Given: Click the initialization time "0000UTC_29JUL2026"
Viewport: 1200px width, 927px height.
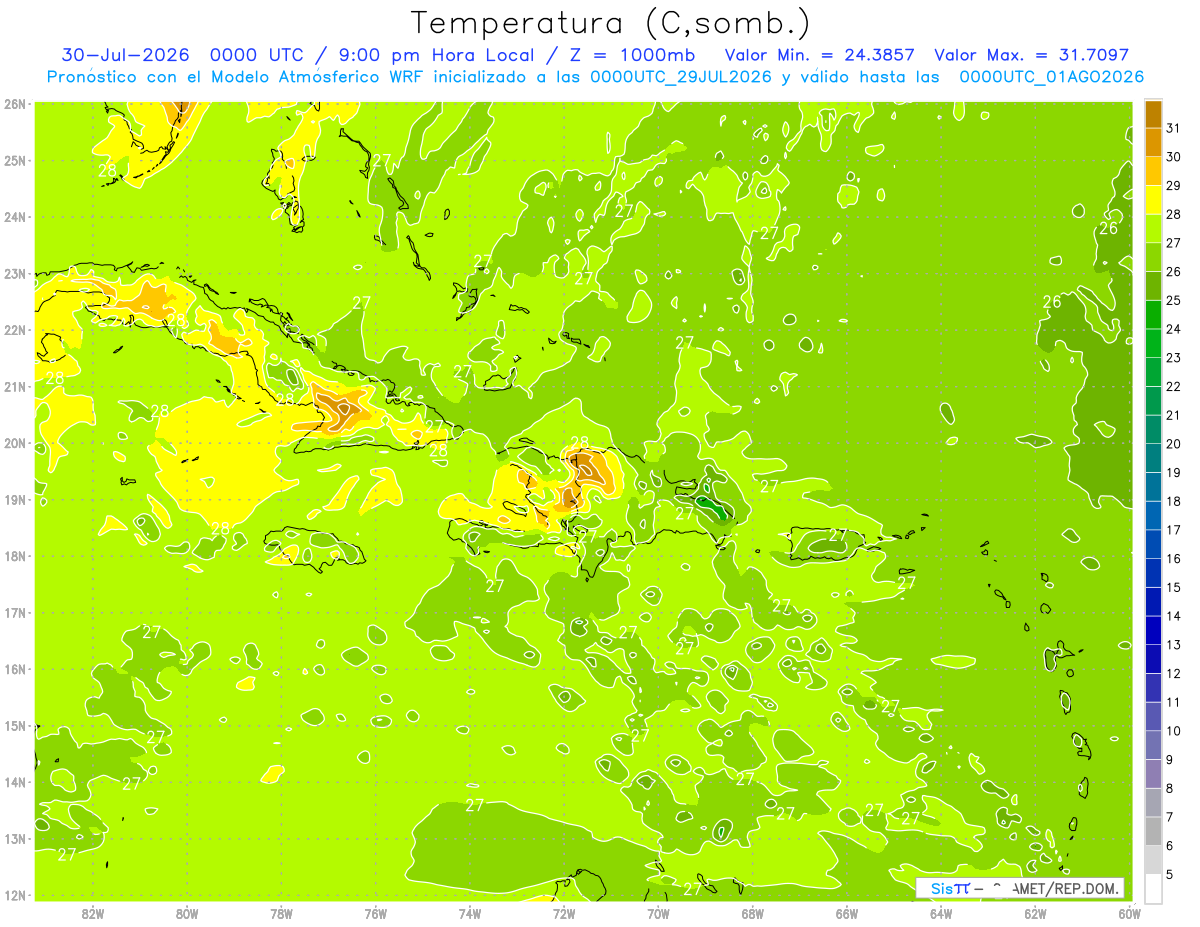Looking at the screenshot, I should 681,77.
